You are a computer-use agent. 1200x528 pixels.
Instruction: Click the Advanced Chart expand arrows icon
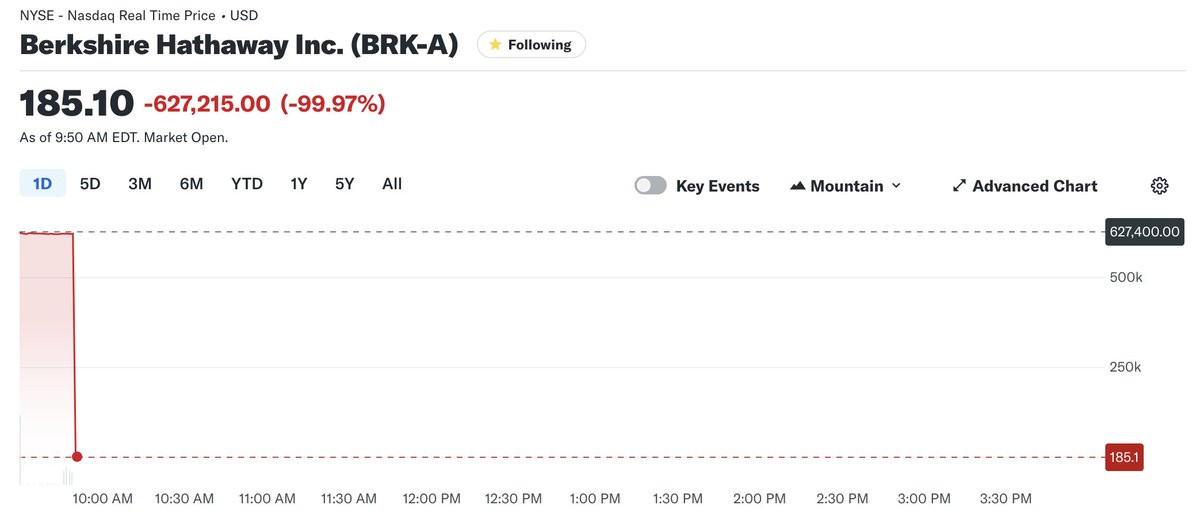pyautogui.click(x=959, y=186)
